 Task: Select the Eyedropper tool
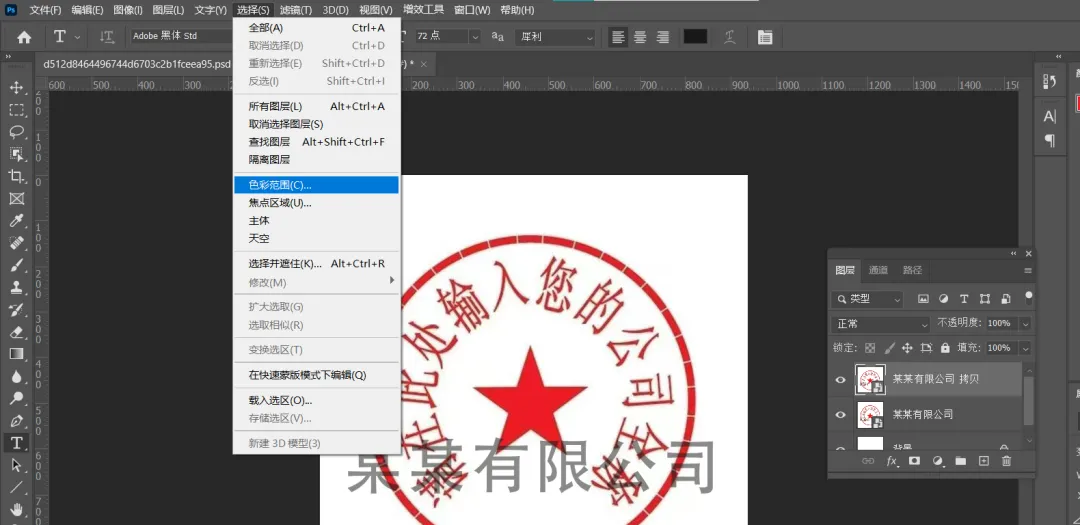coord(17,220)
